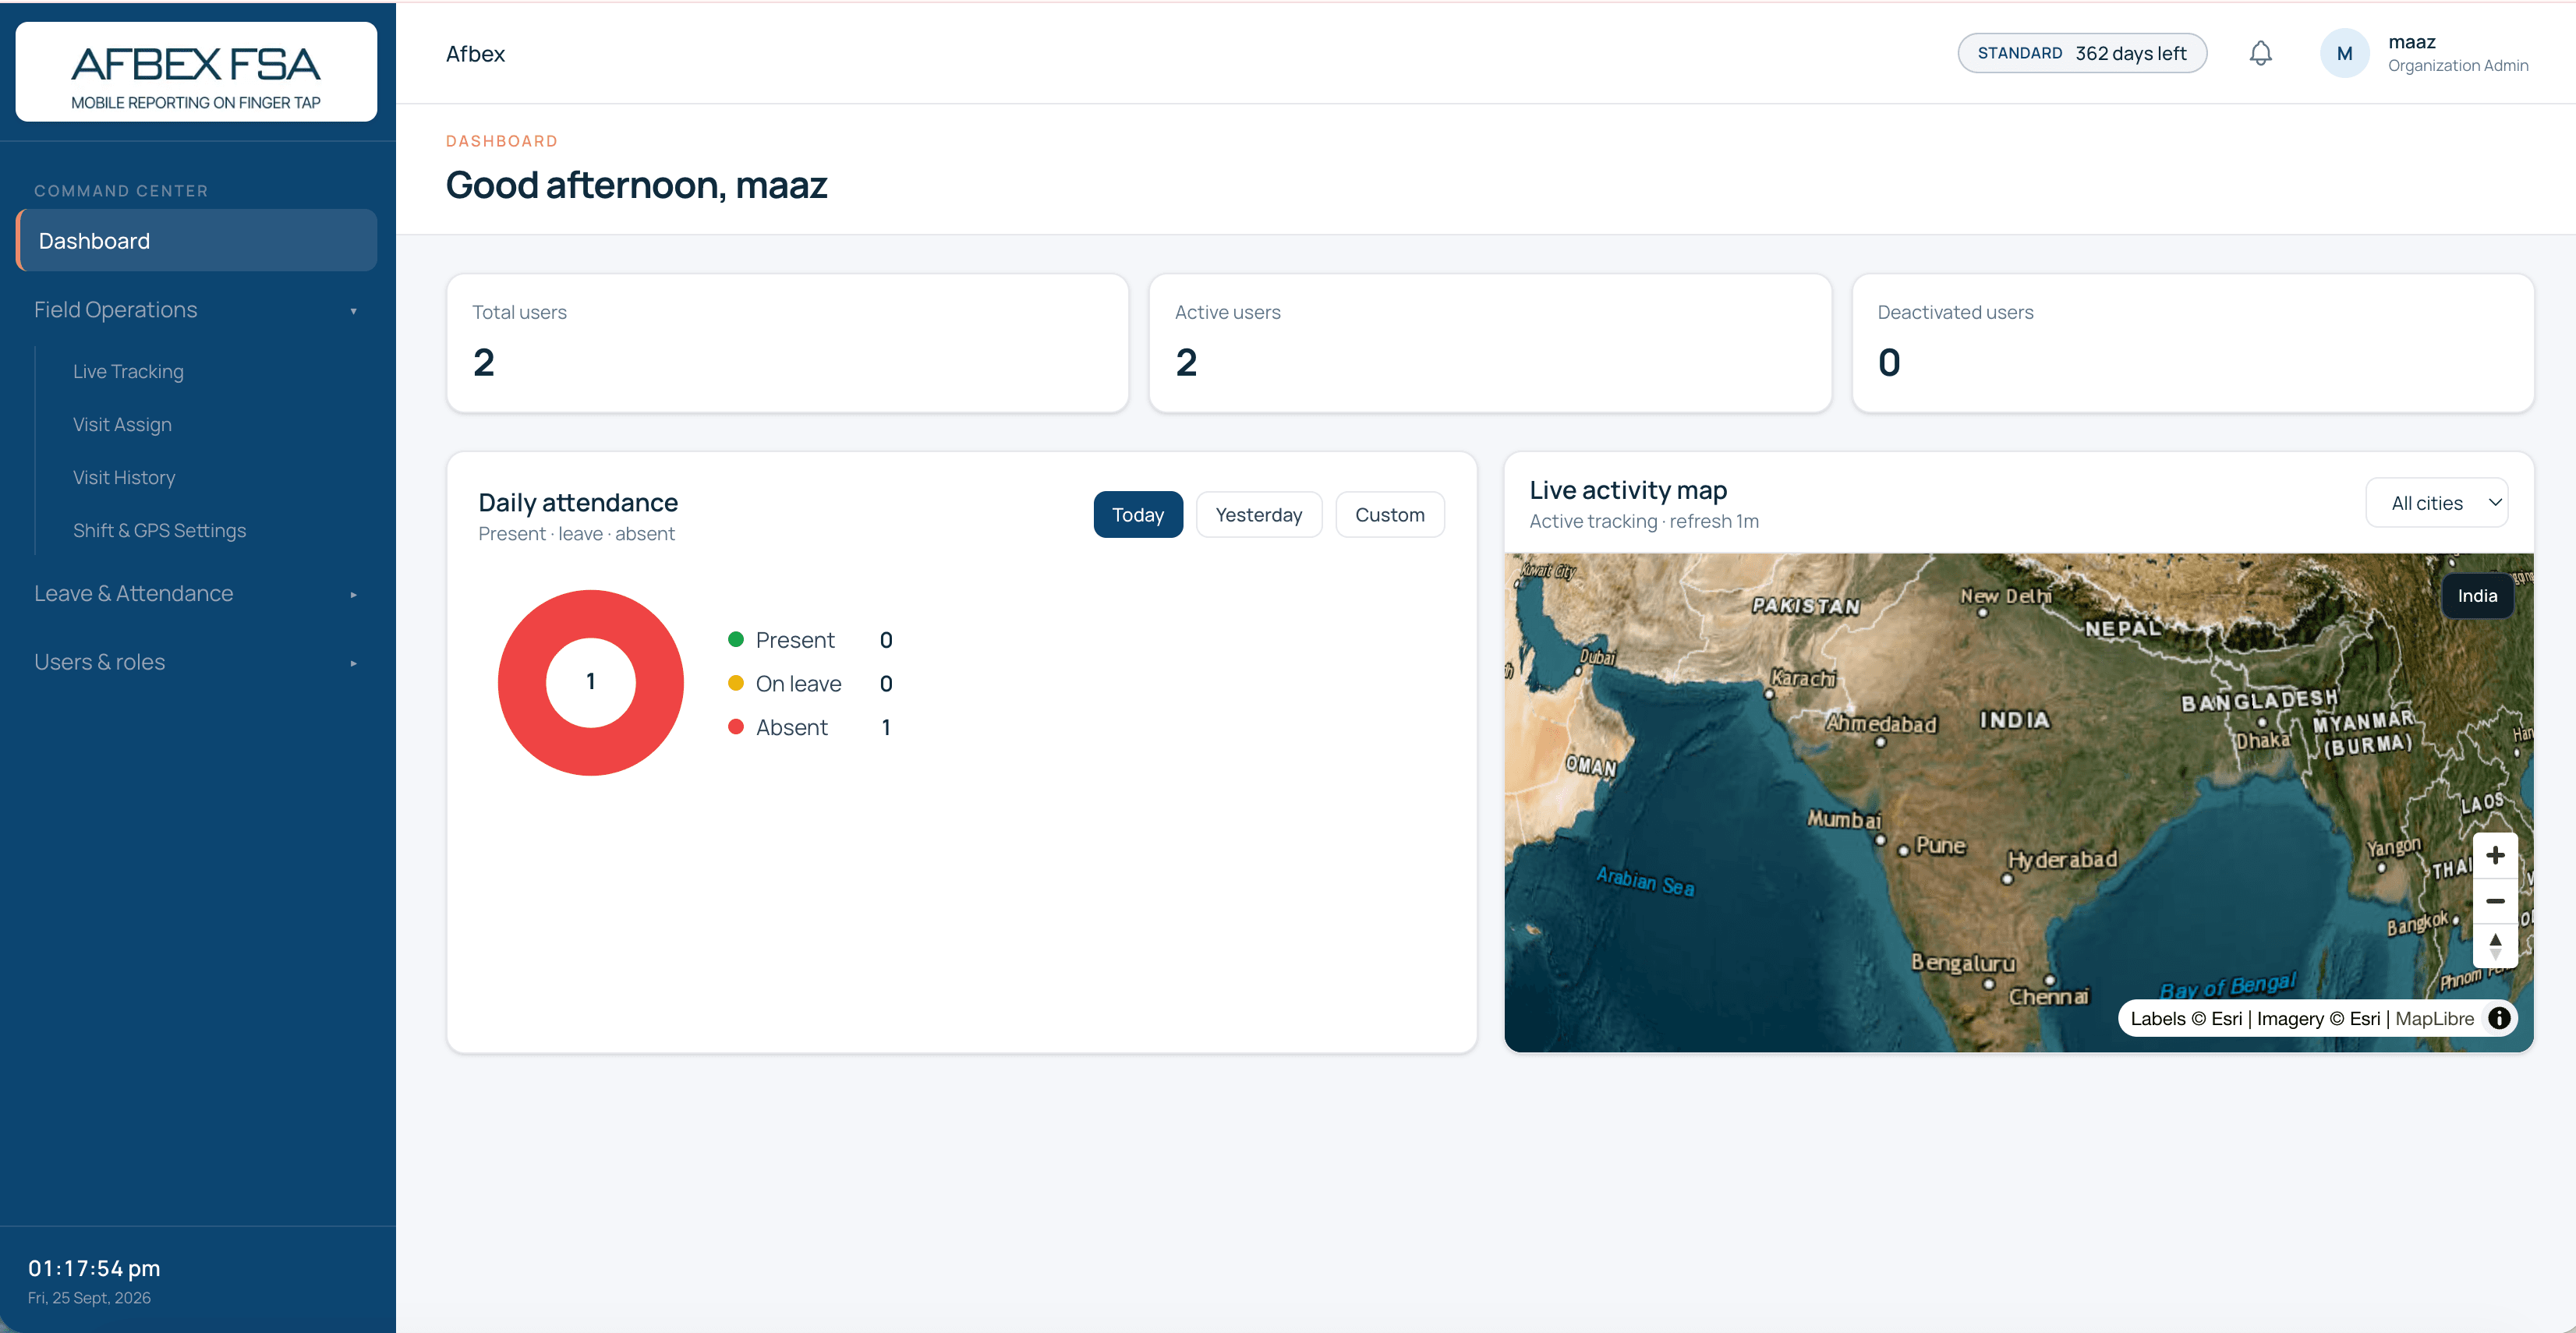
Task: Click the Daily attendance heading
Action: tap(578, 502)
